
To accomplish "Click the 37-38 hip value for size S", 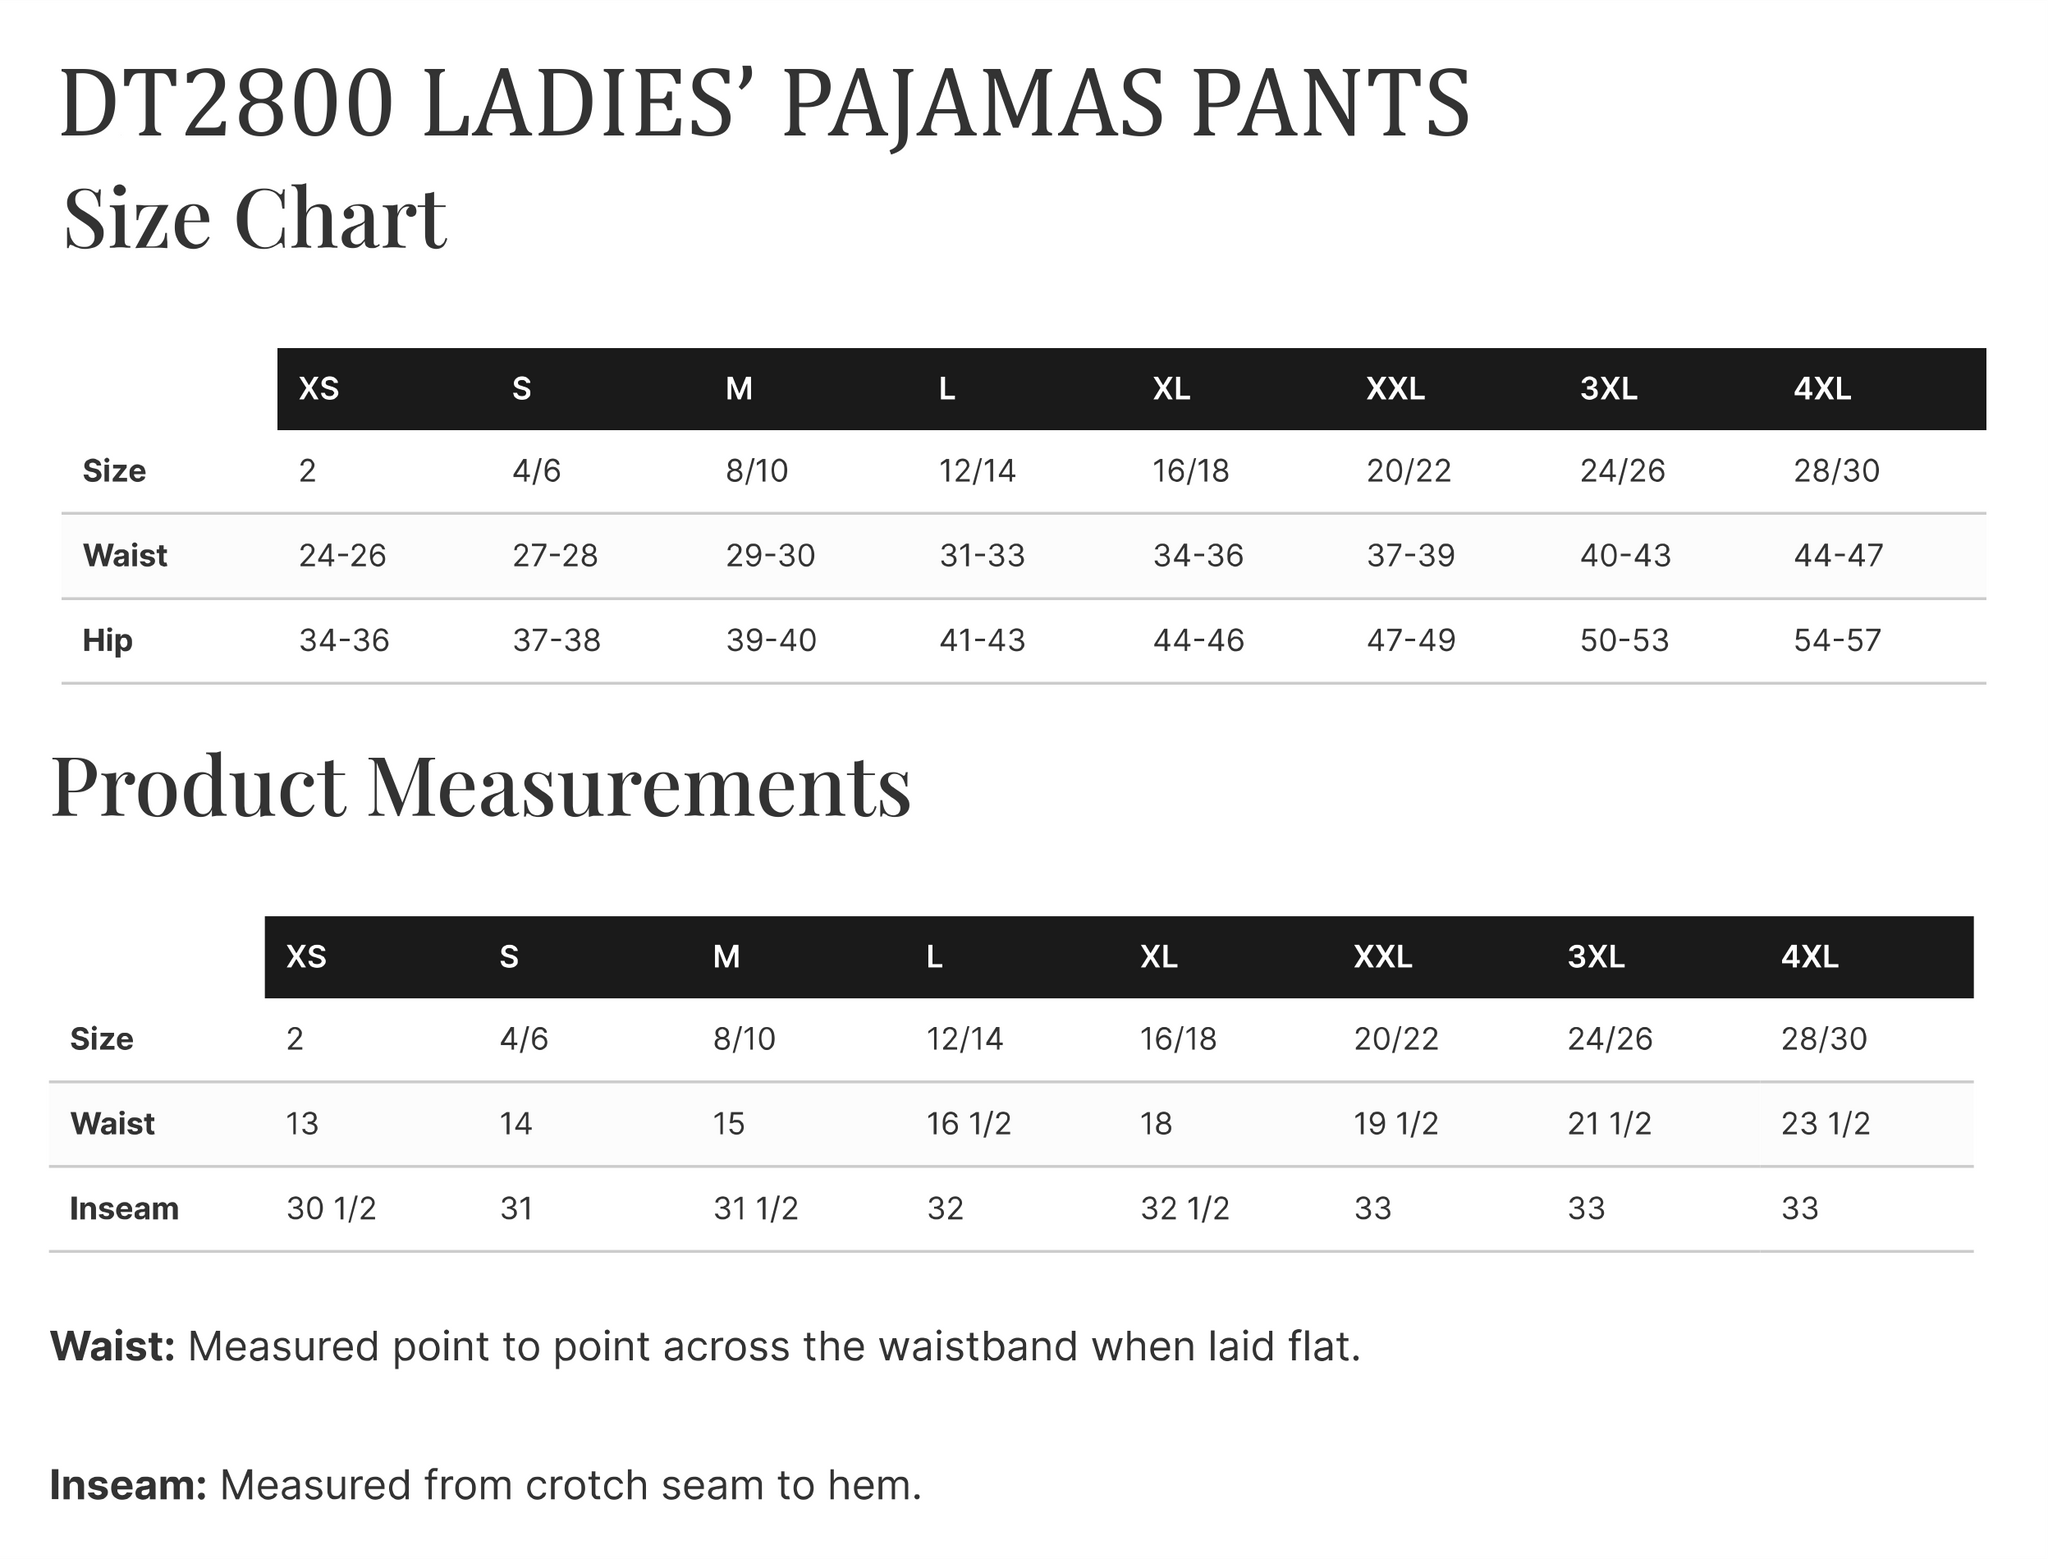I will [556, 640].
